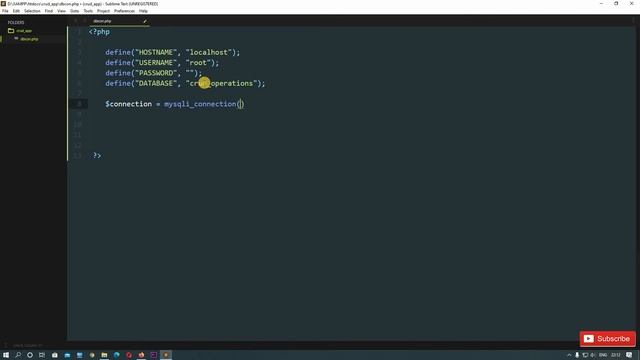The width and height of the screenshot is (640, 360).
Task: Open the Windows Start menu
Action: [6, 355]
